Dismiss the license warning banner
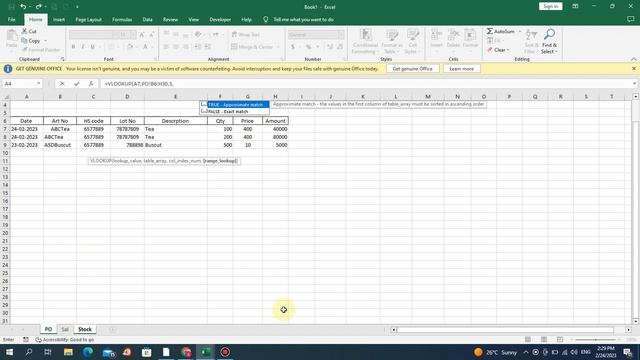Image resolution: width=640 pixels, height=360 pixels. [633, 69]
